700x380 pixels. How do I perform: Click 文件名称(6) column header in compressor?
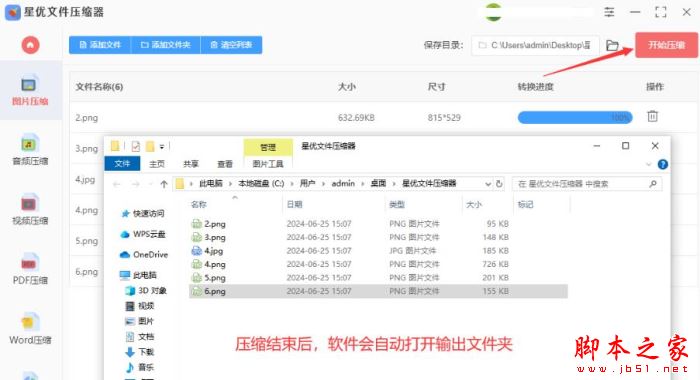point(99,87)
